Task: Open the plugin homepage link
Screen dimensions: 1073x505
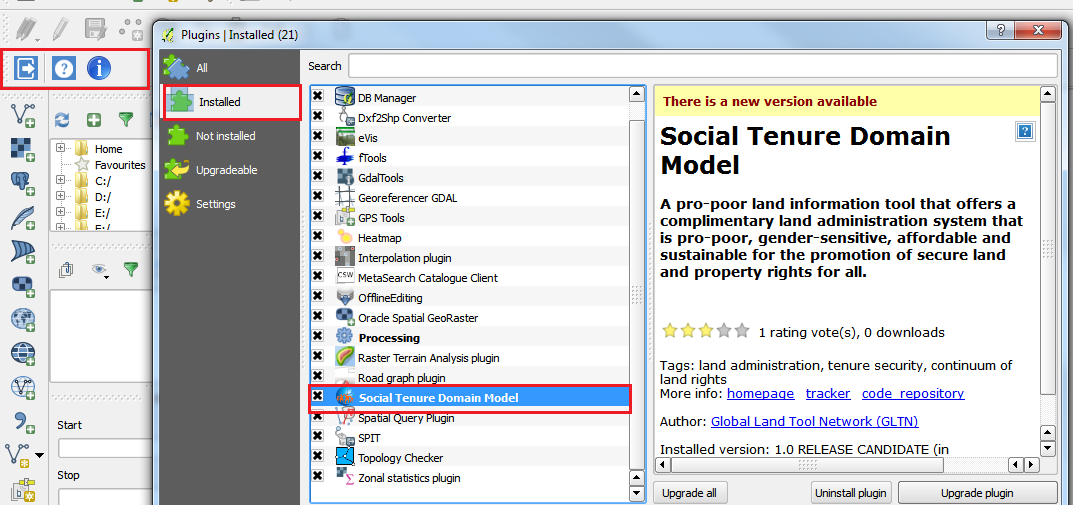Action: coord(760,393)
